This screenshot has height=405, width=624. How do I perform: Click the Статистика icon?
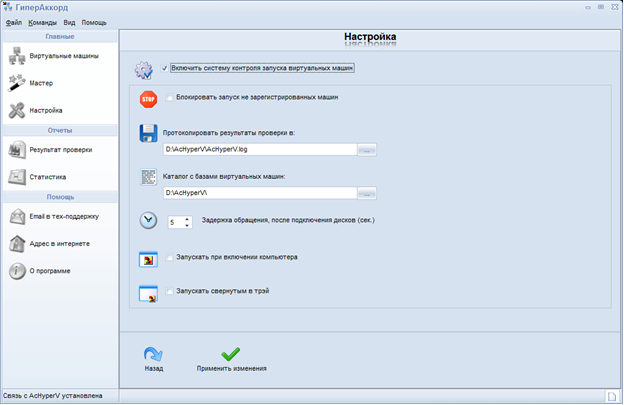[x=17, y=177]
